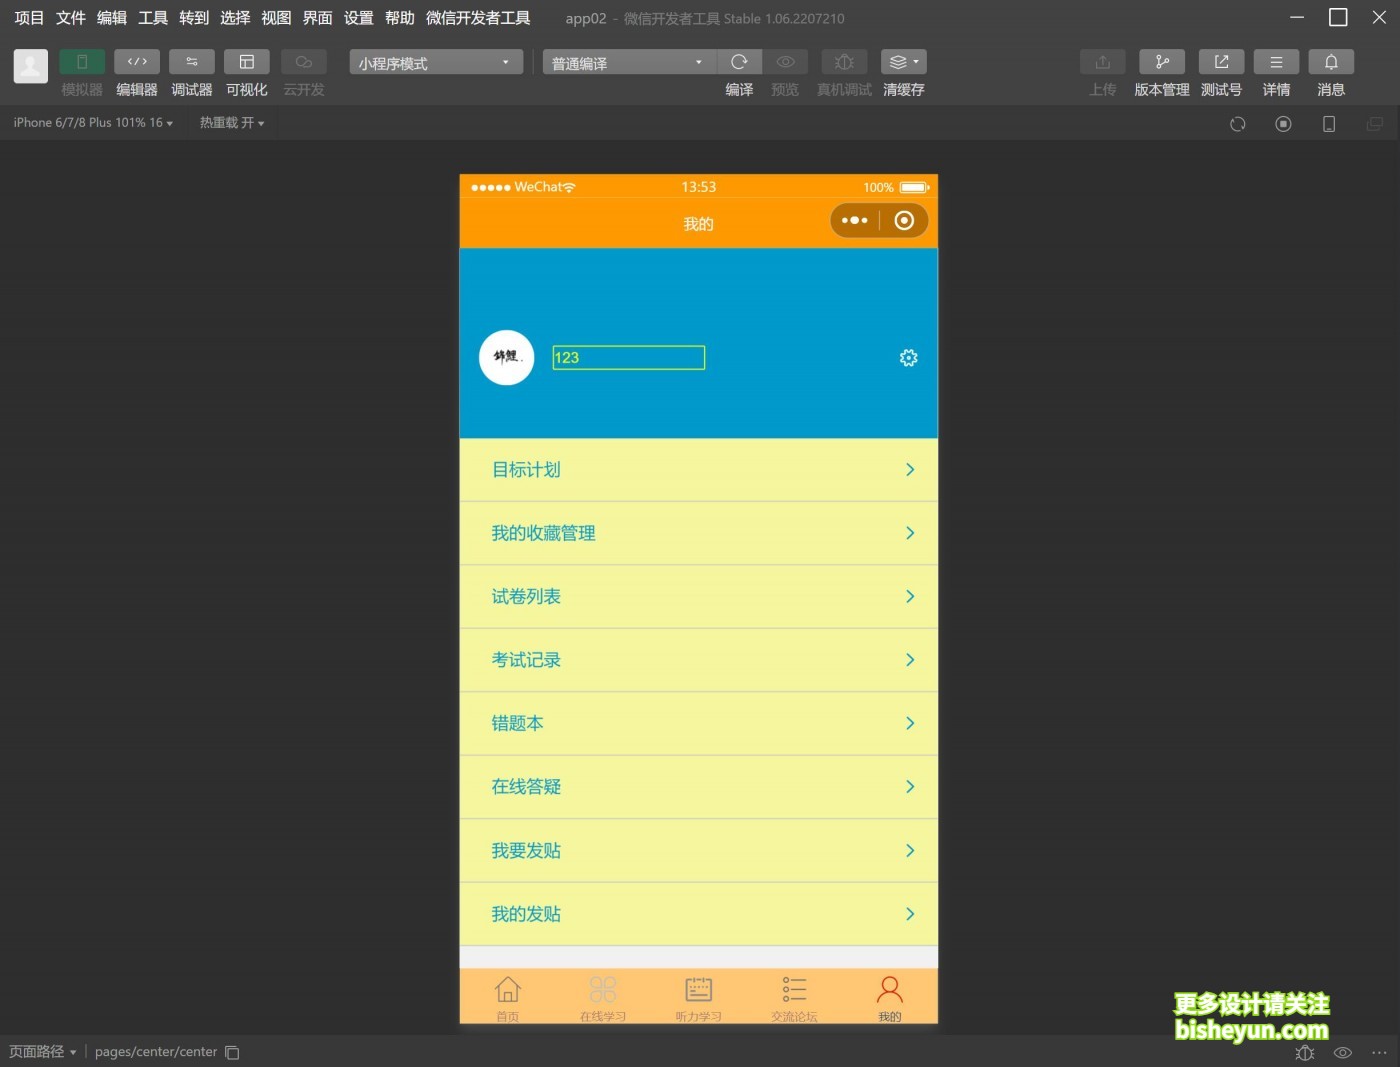Toggle the 热重载 hot reload switch
Viewport: 1400px width, 1067px height.
click(231, 122)
